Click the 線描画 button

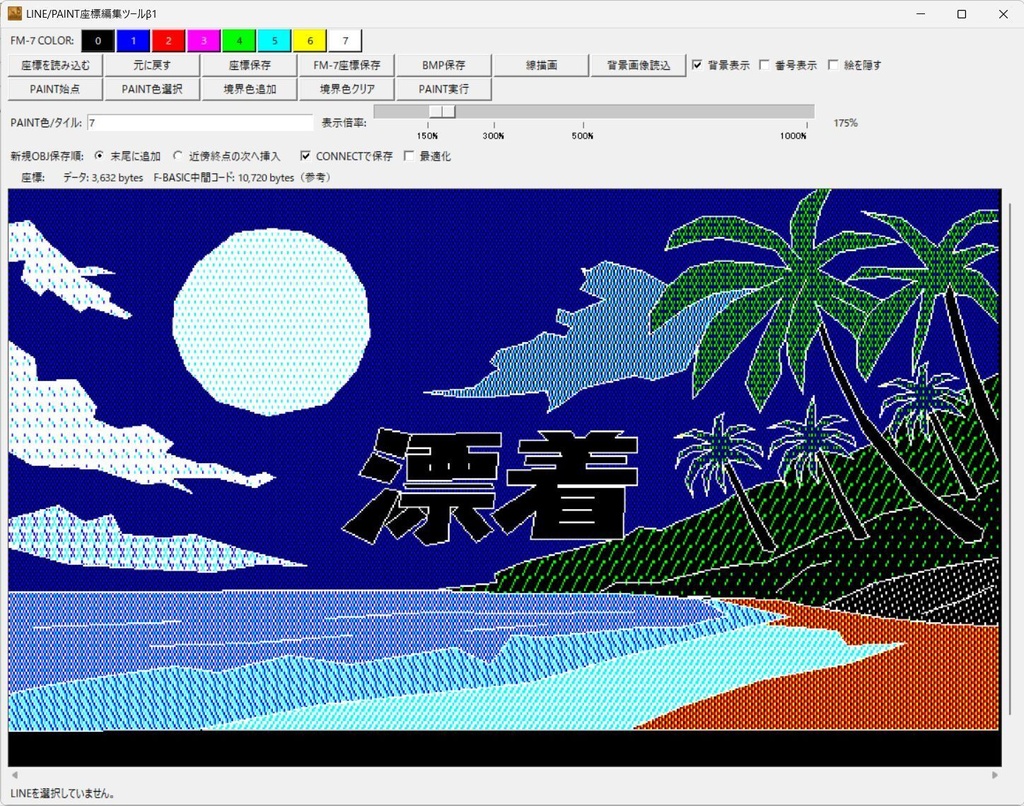(541, 65)
